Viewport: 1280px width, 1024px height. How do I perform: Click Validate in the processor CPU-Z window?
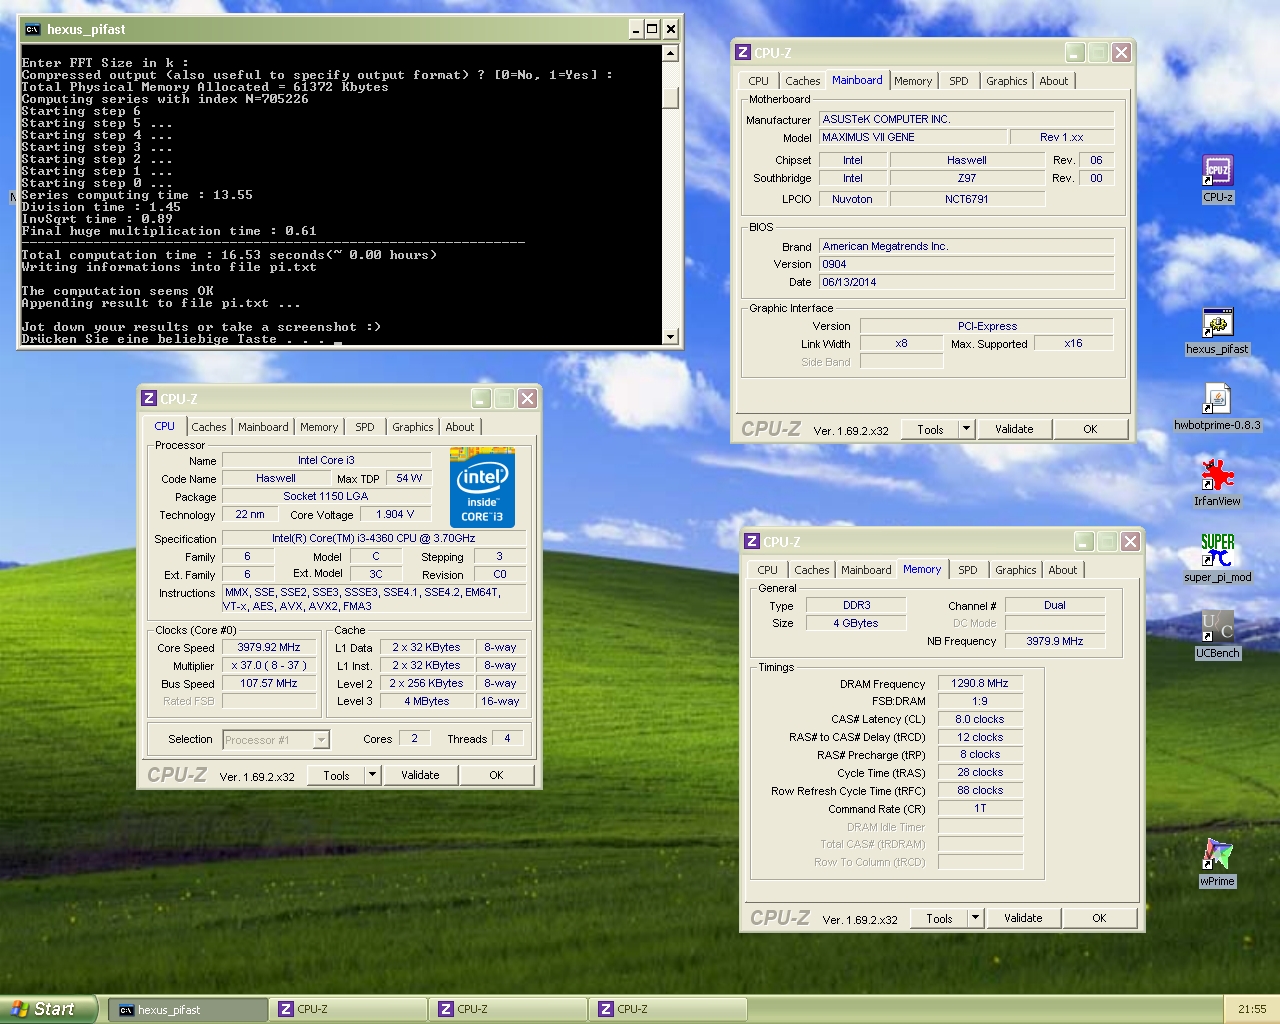tap(420, 776)
